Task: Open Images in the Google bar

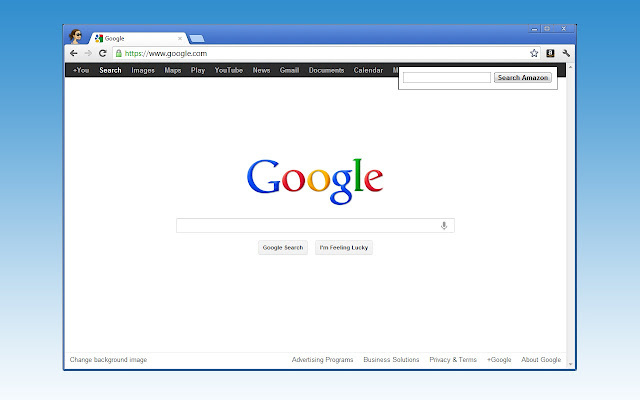Action: pyautogui.click(x=143, y=70)
